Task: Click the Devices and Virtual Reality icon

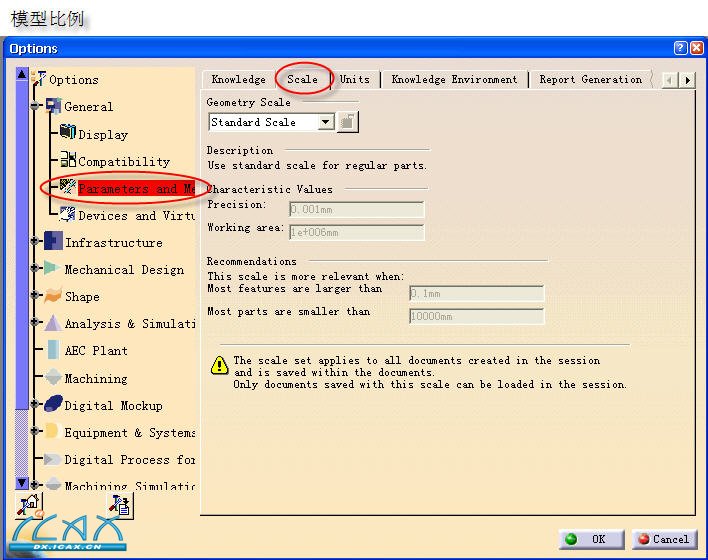Action: (68, 214)
